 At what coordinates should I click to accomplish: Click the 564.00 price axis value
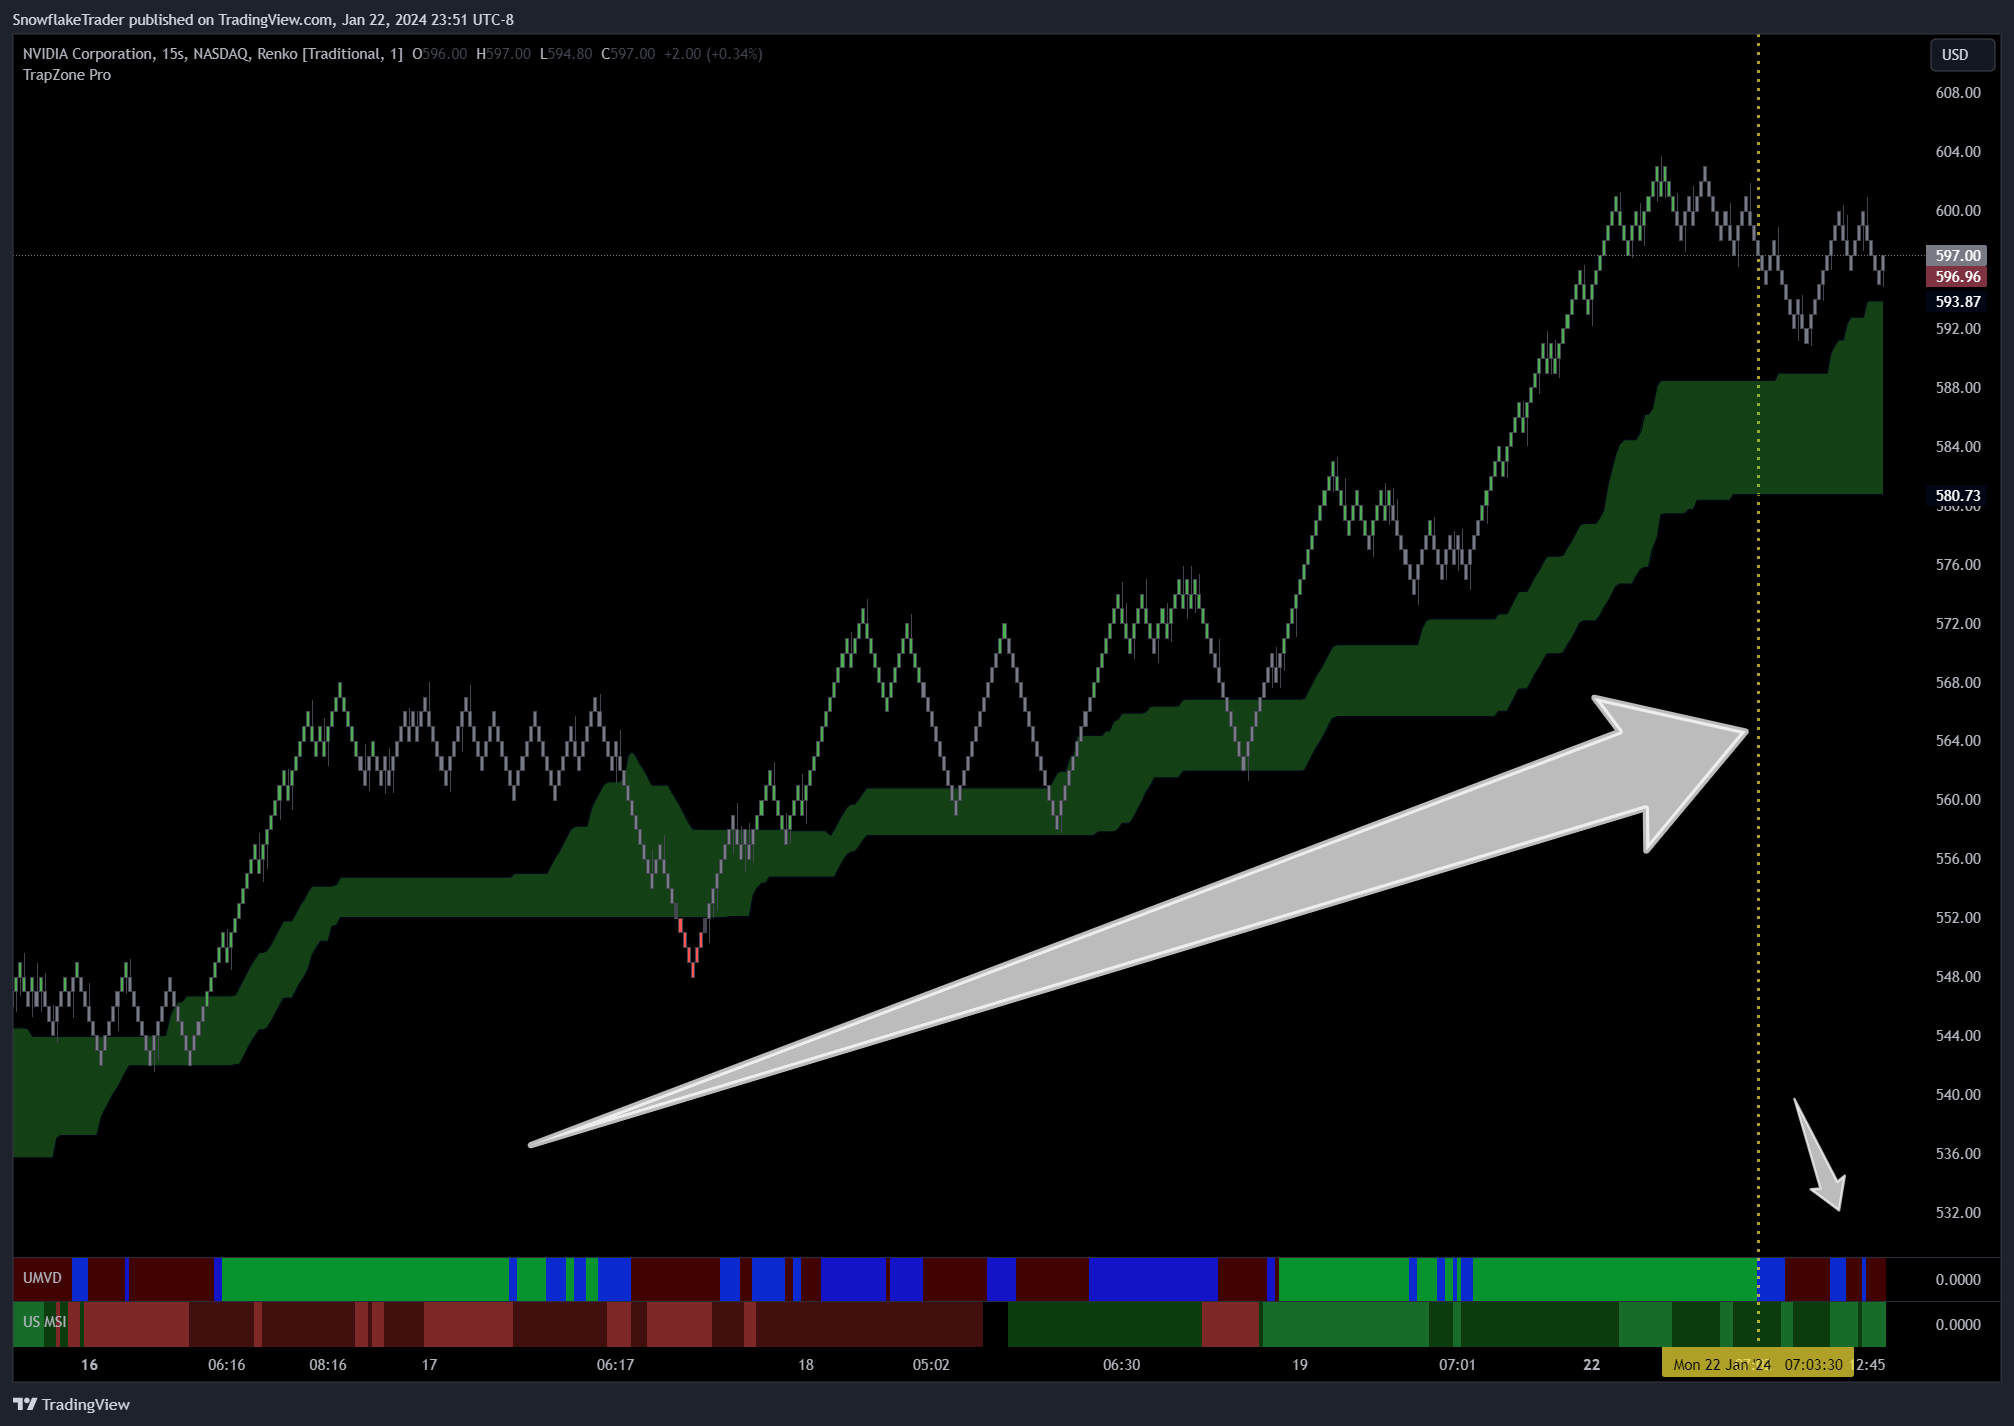tap(1957, 741)
